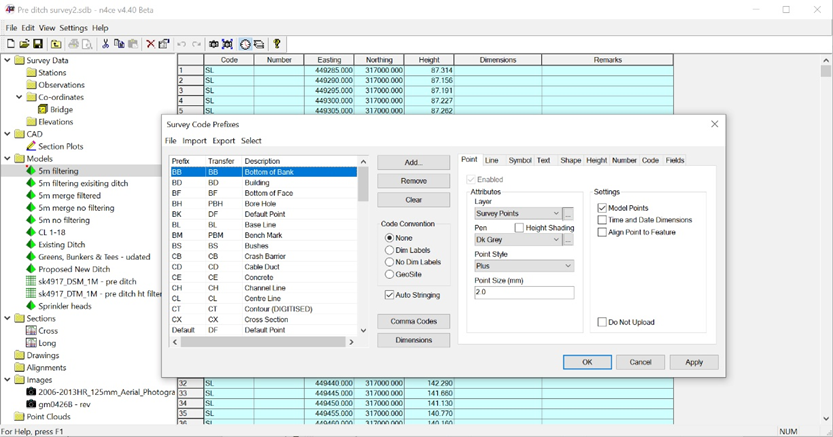Collapse the Co-ordinates tree node
The width and height of the screenshot is (833, 437).
point(19,97)
